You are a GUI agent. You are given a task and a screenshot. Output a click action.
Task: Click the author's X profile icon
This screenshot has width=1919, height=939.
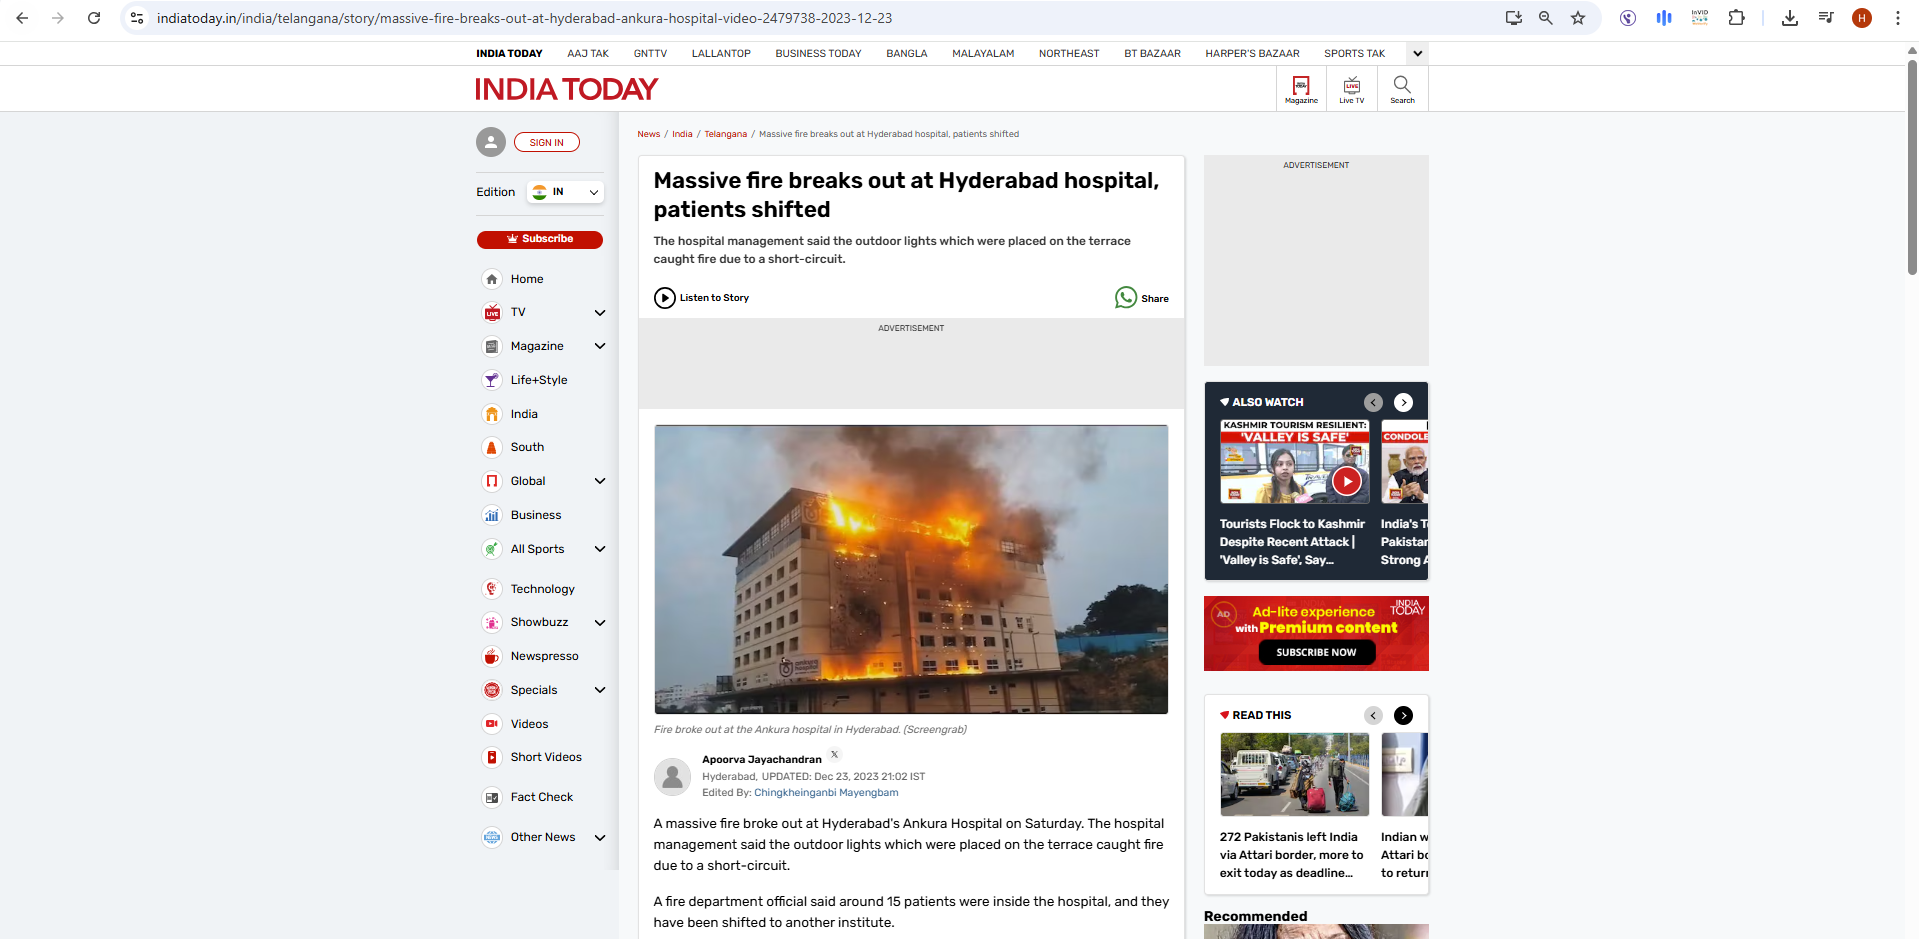[835, 755]
